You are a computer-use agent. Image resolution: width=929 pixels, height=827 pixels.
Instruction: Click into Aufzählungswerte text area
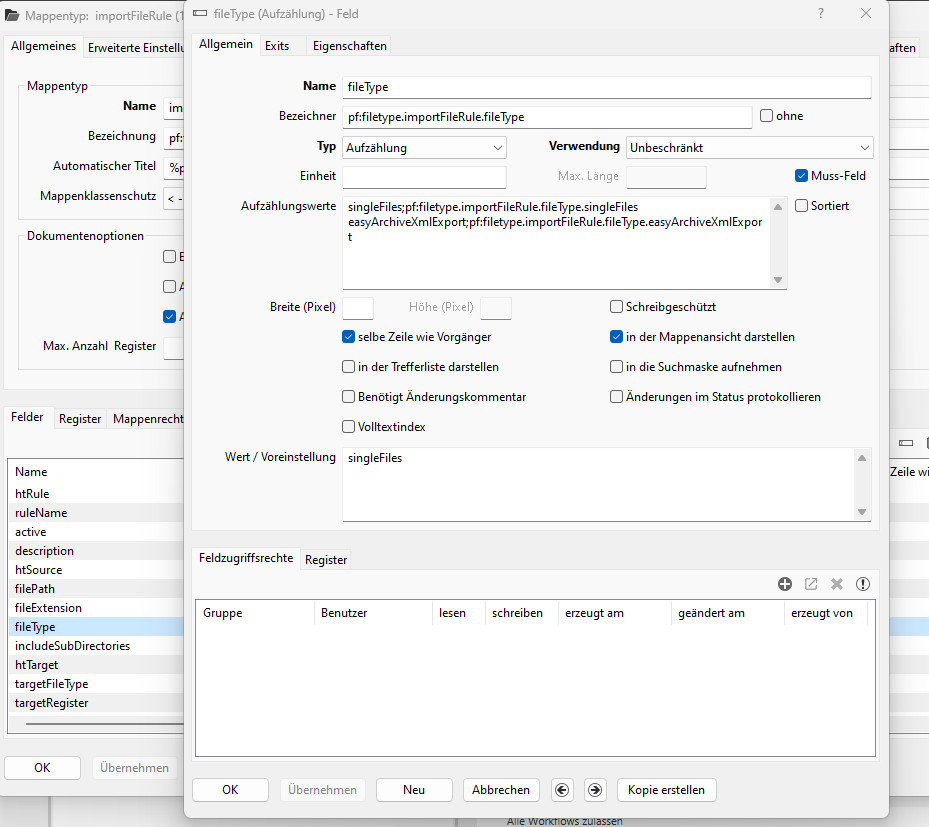click(x=557, y=243)
